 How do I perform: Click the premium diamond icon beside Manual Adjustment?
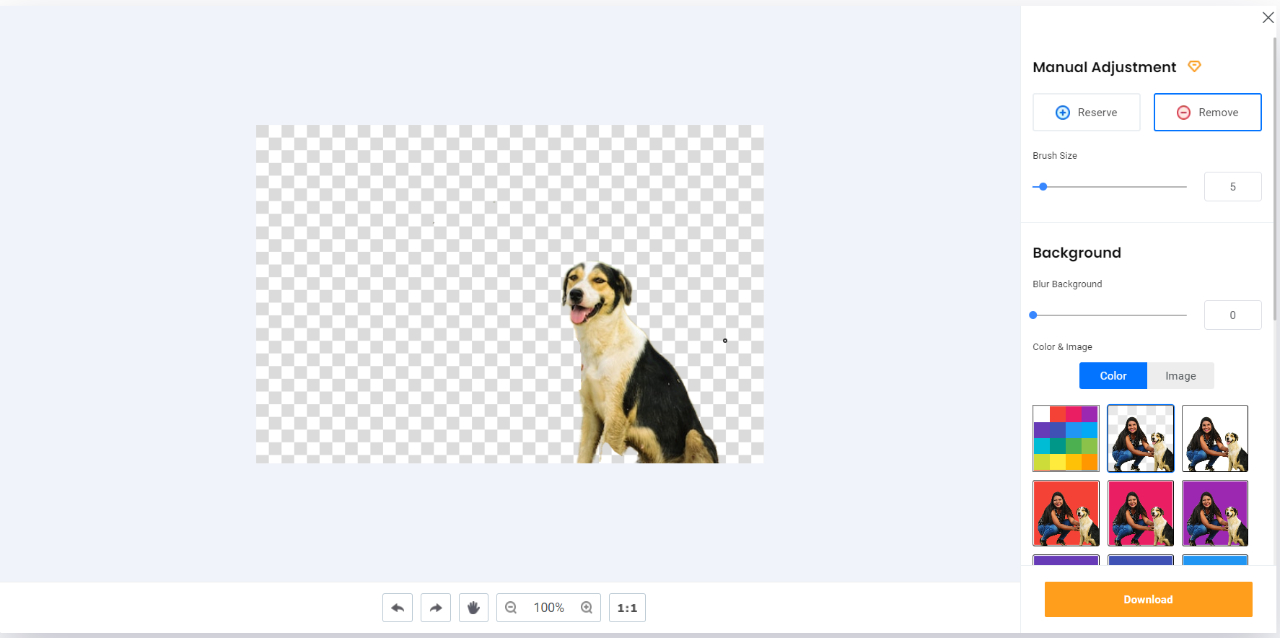point(1194,67)
